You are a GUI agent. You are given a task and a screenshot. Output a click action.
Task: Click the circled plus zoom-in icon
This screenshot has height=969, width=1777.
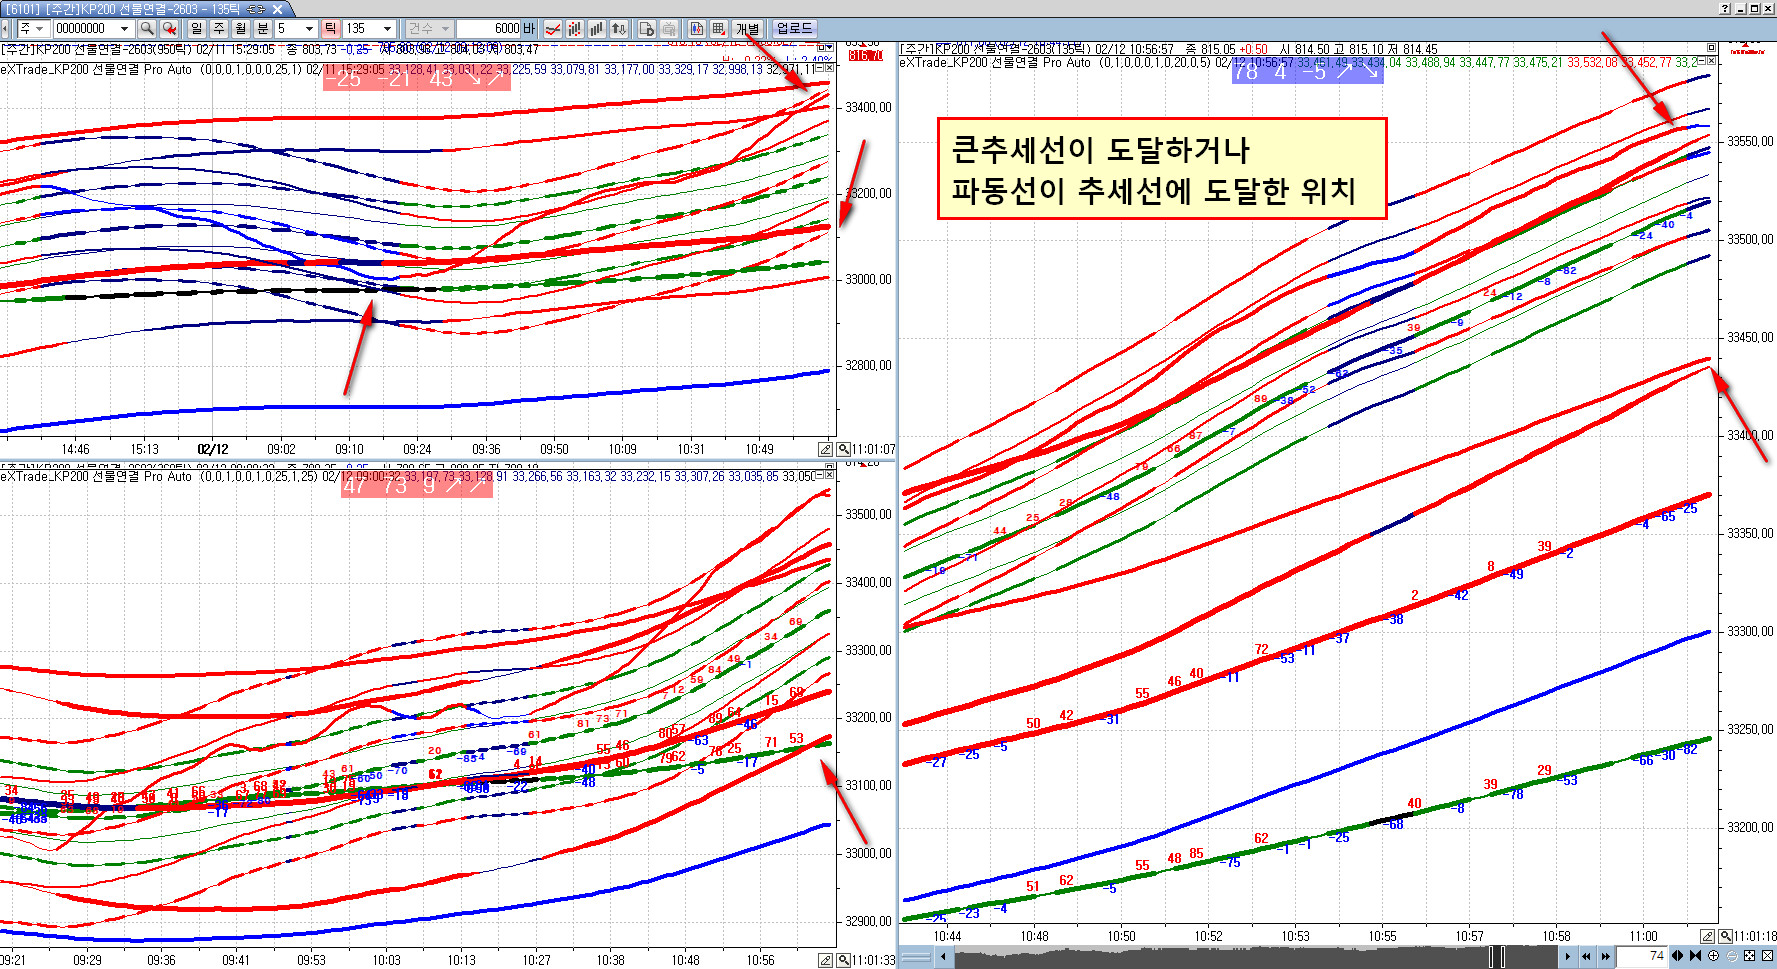[1713, 956]
